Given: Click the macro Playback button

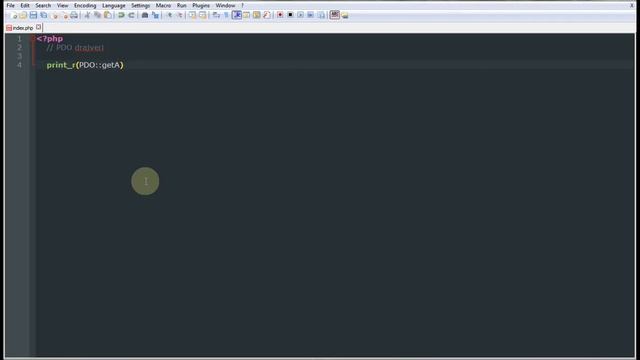Looking at the screenshot, I should 300,16.
